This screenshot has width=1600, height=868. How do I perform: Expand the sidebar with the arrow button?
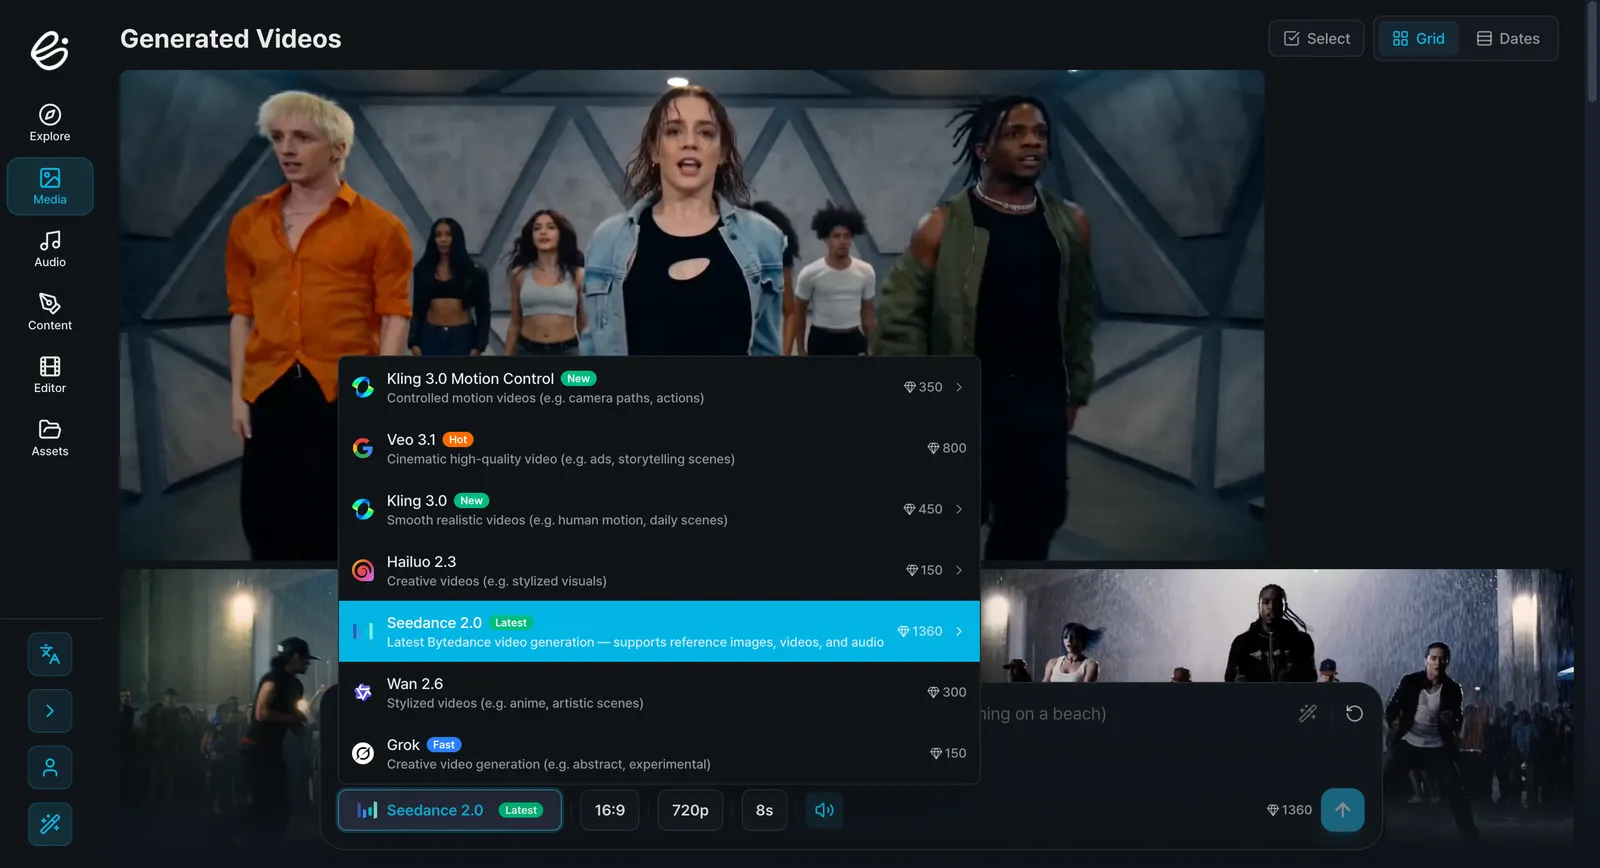click(50, 711)
